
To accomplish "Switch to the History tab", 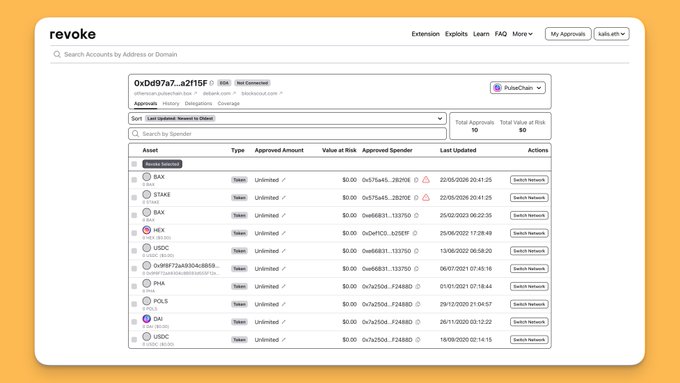I will point(171,104).
